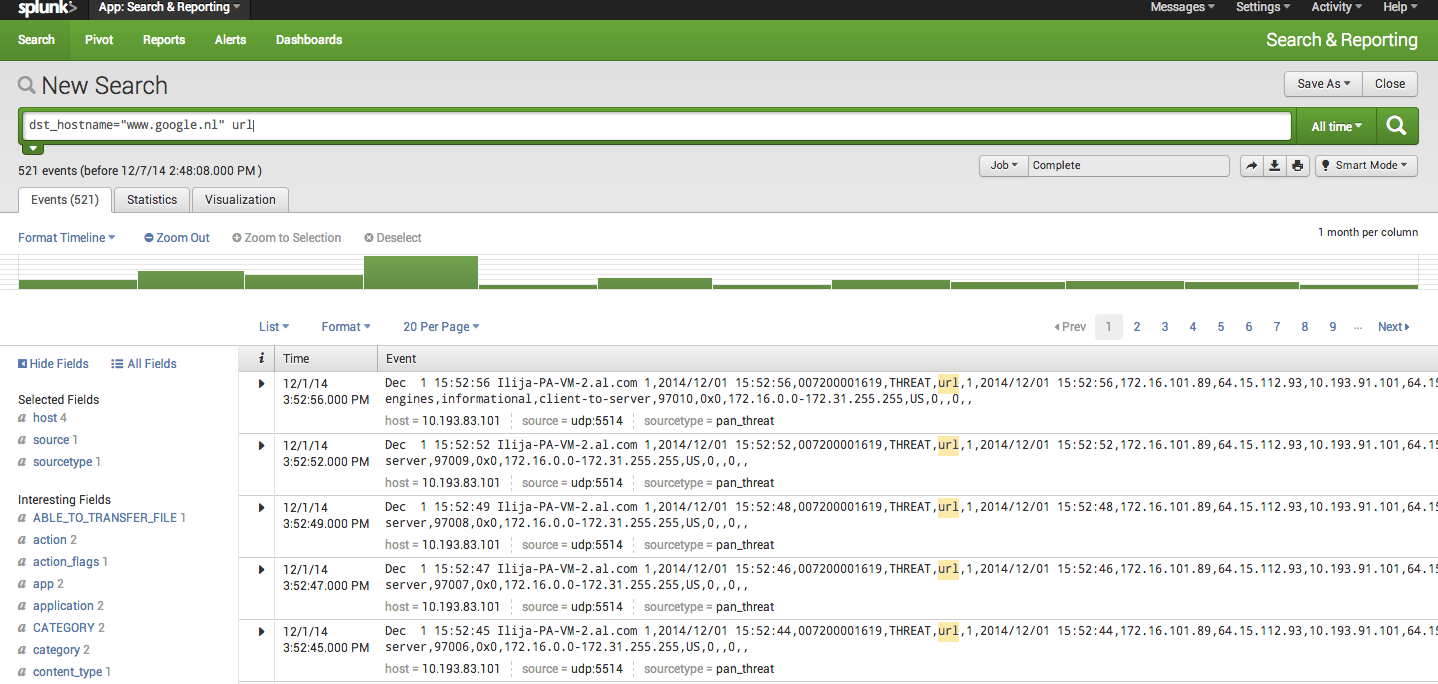Go to results page 3
The image size is (1438, 684).
tap(1164, 326)
